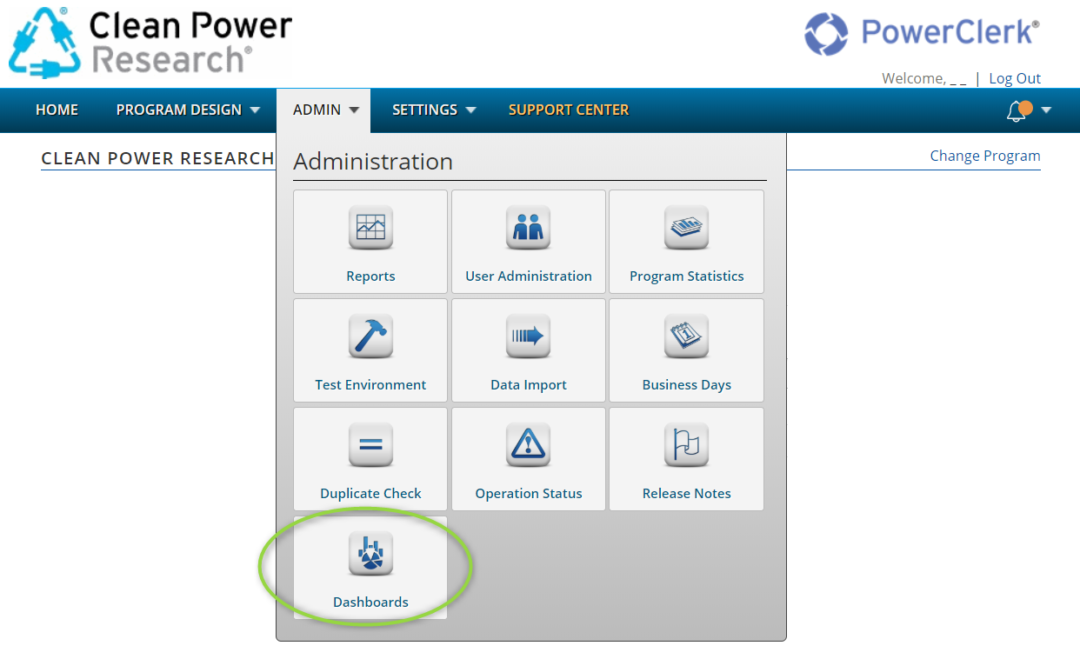View the Release Notes
The image size is (1080, 659).
tap(686, 458)
